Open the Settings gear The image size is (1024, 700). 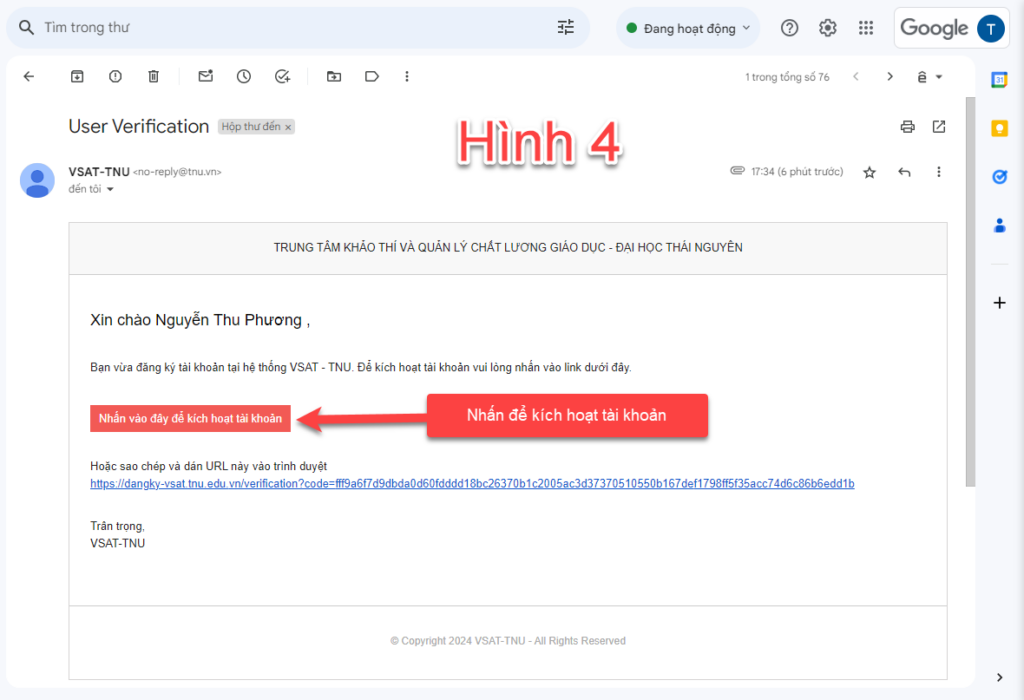point(827,28)
